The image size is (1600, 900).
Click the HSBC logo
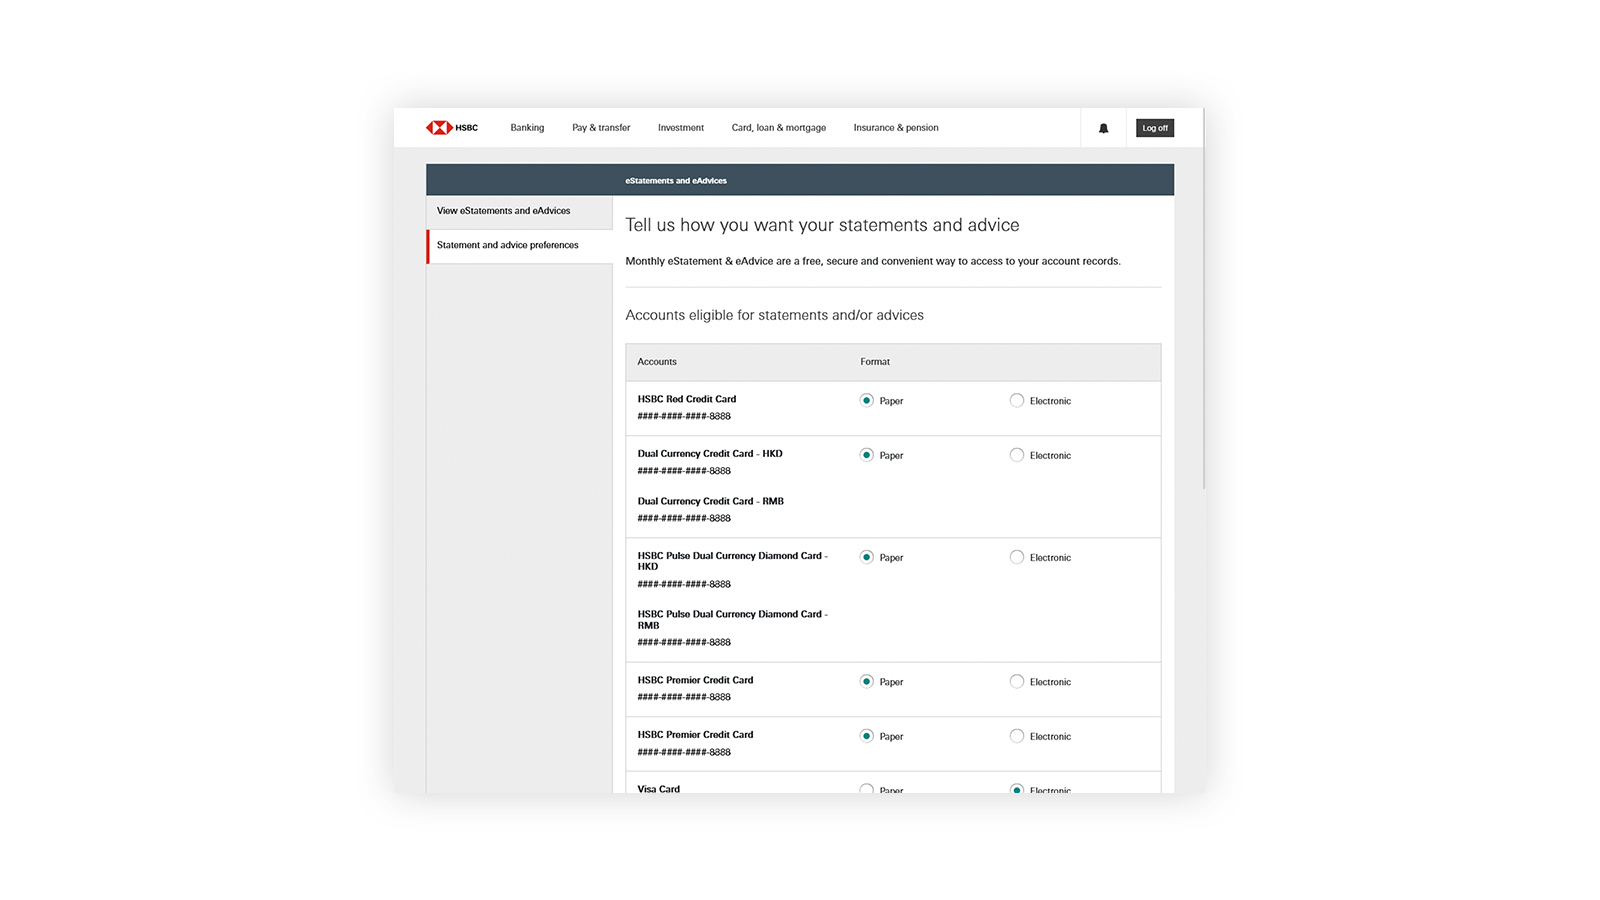pyautogui.click(x=452, y=128)
